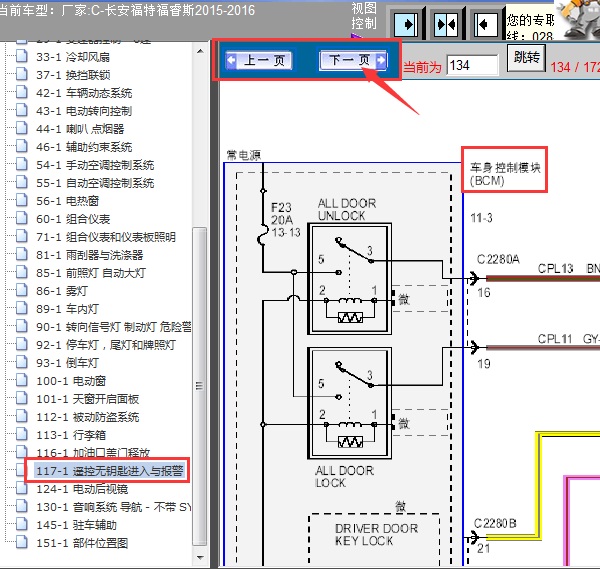Screen dimensions: 600x569
Task: Select 60-1 组合仪表 entry
Action: tap(73, 219)
